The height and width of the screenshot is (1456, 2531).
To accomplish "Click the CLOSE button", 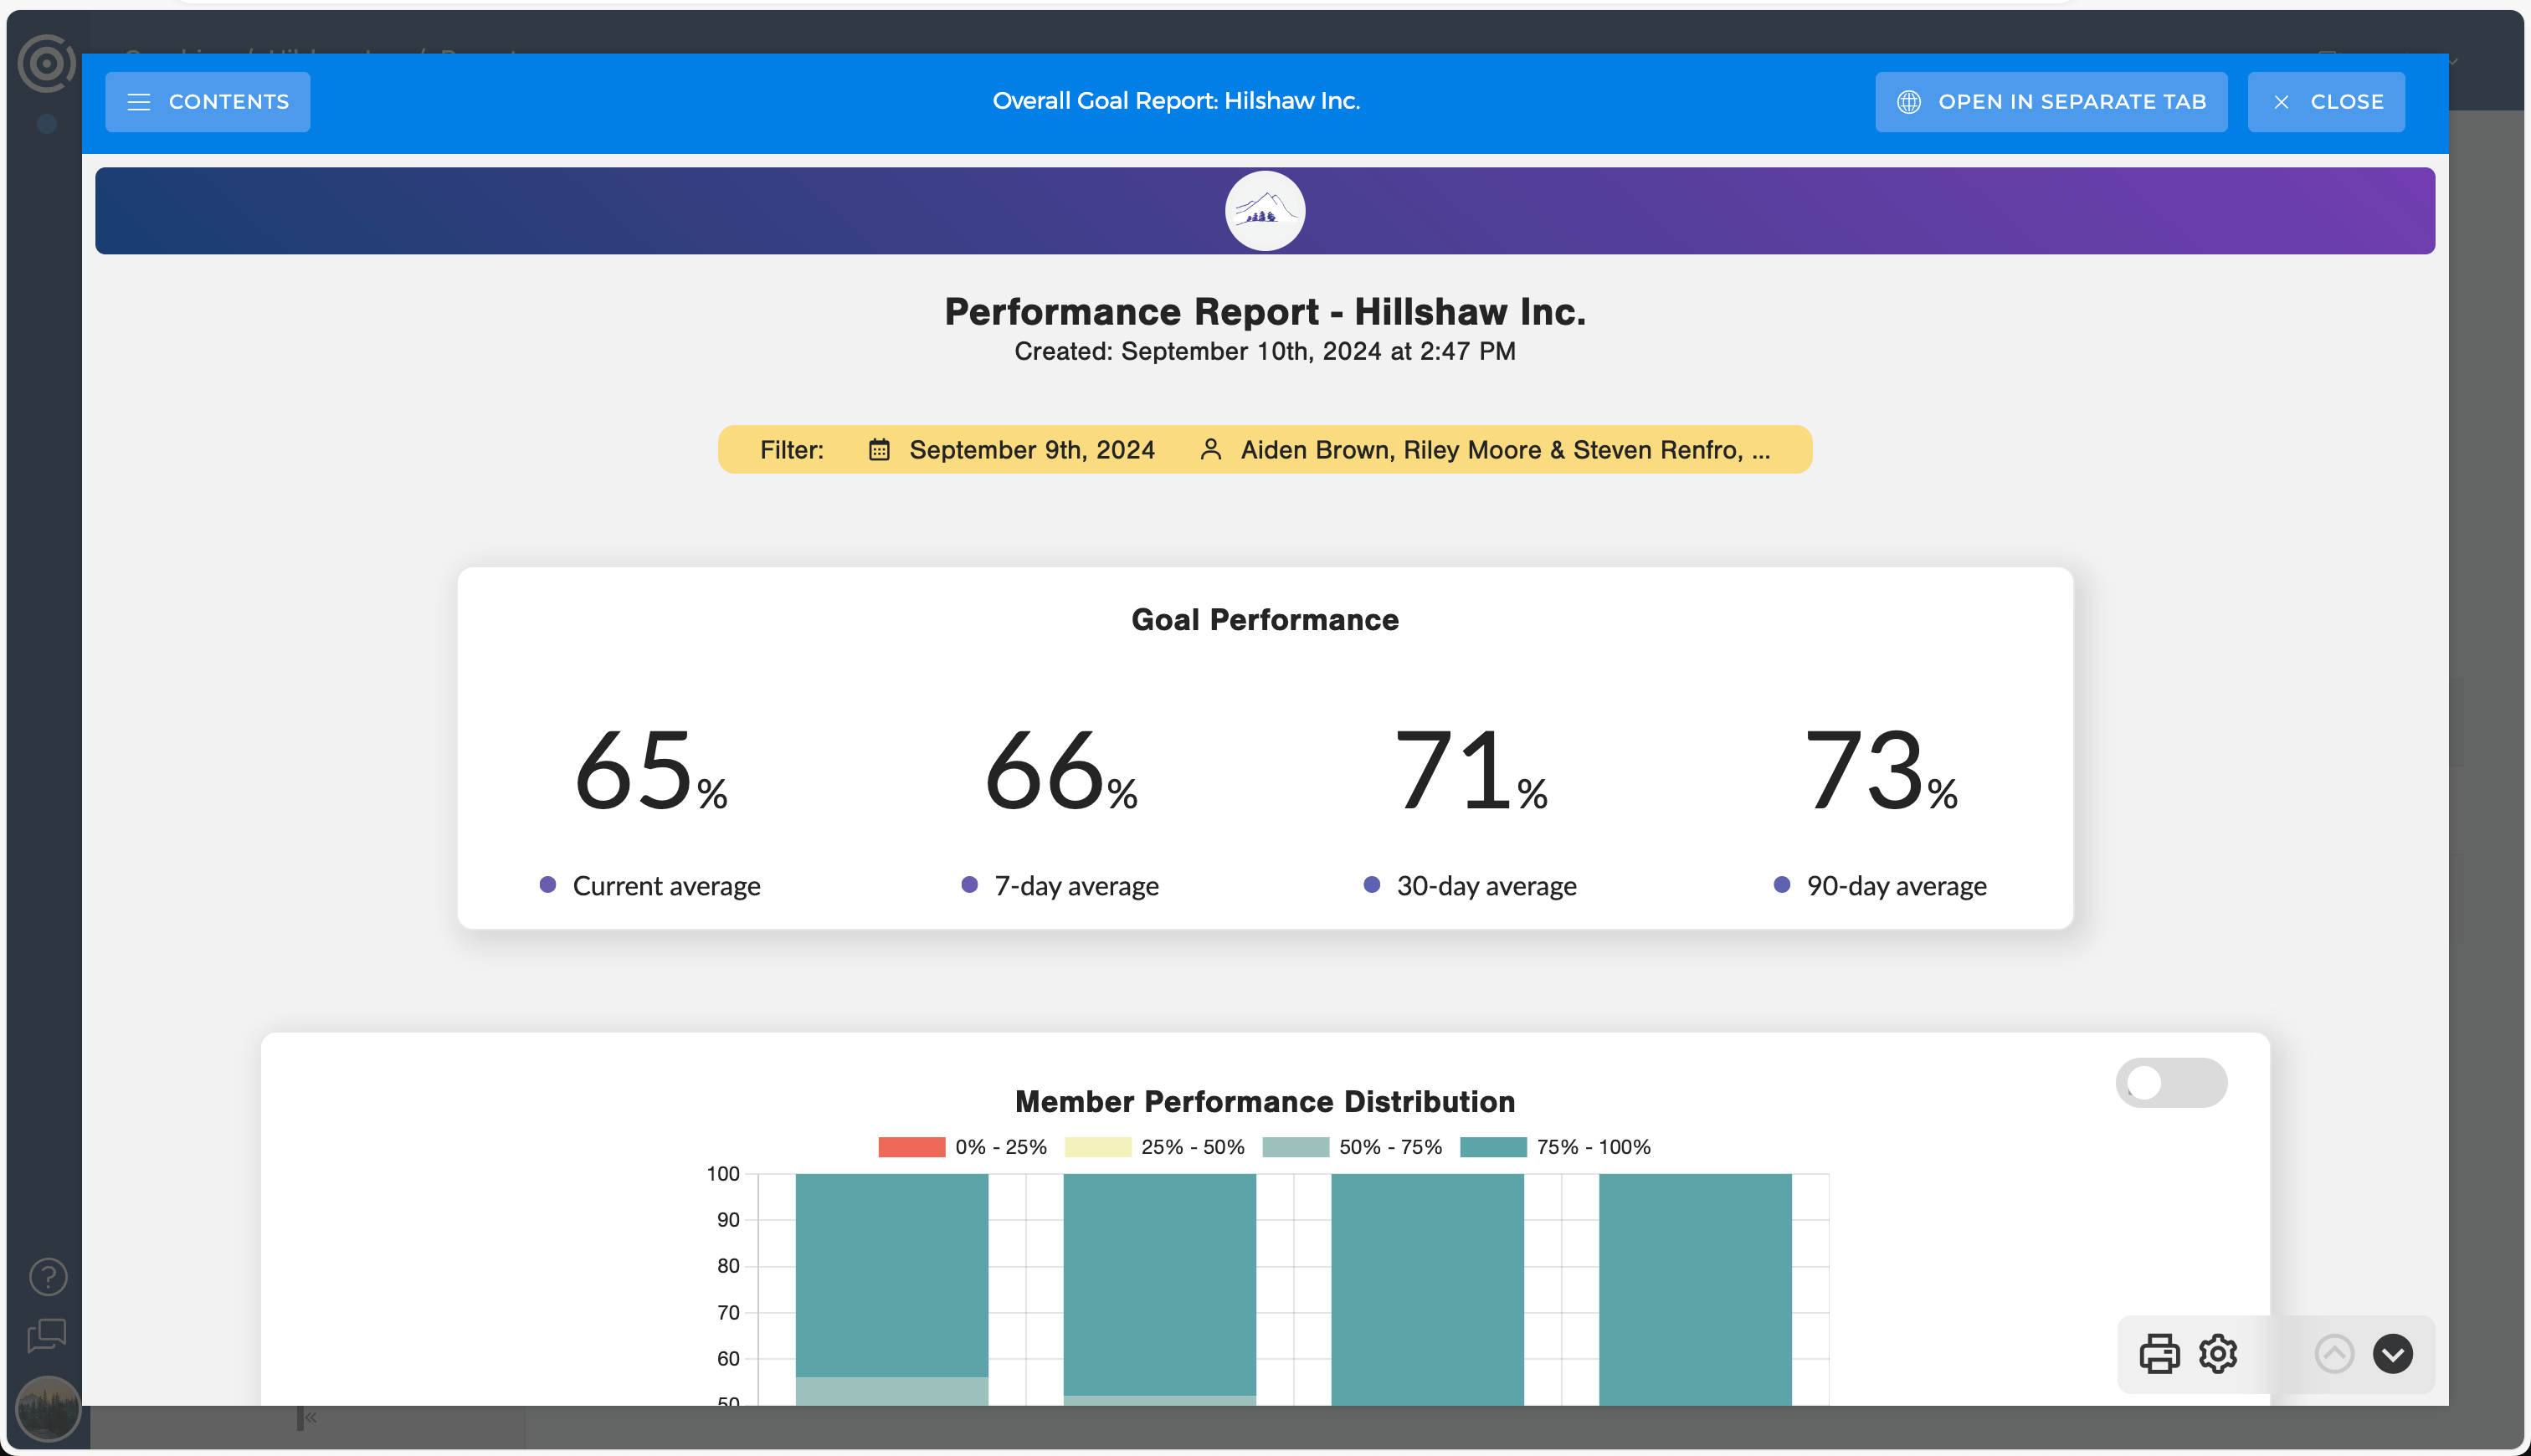I will 2328,100.
